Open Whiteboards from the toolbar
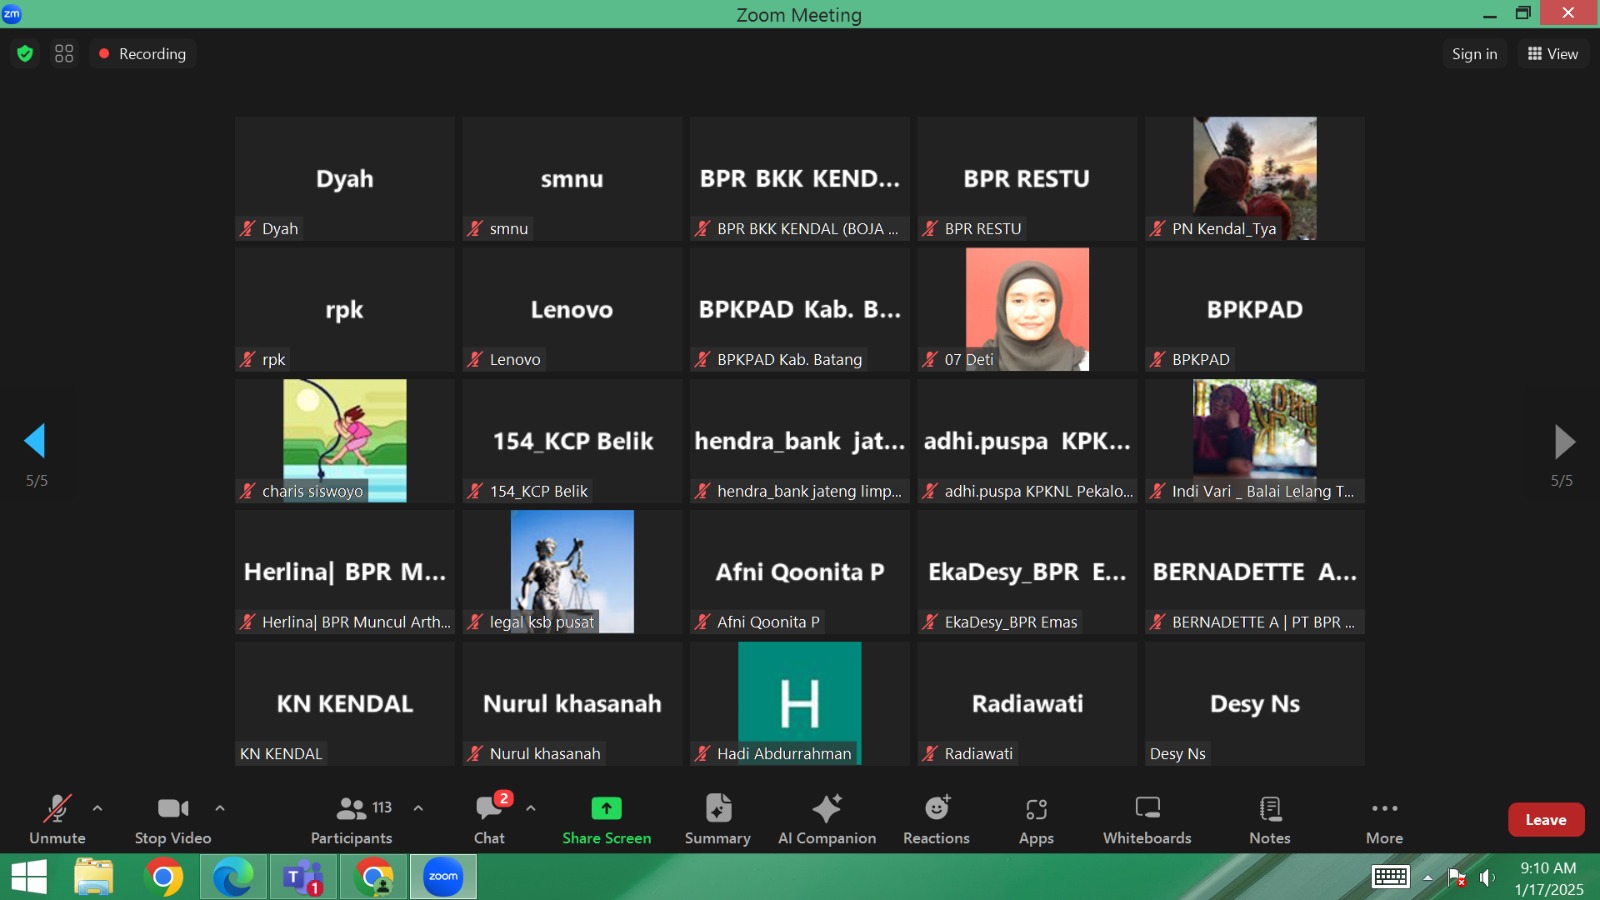This screenshot has height=900, width=1600. (1147, 819)
